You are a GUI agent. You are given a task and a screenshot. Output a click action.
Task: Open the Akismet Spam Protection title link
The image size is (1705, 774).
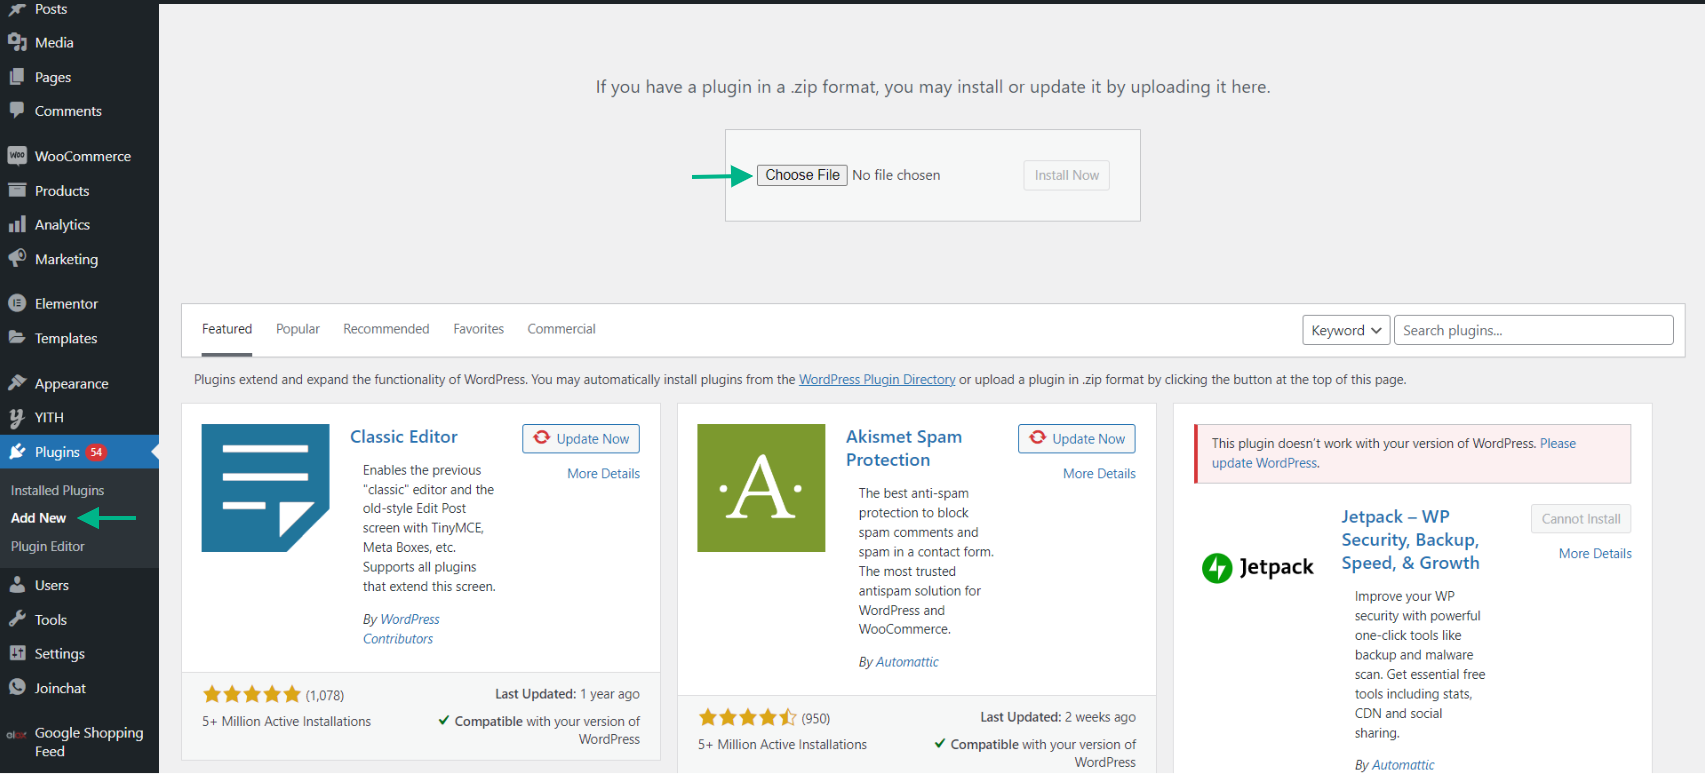click(904, 448)
